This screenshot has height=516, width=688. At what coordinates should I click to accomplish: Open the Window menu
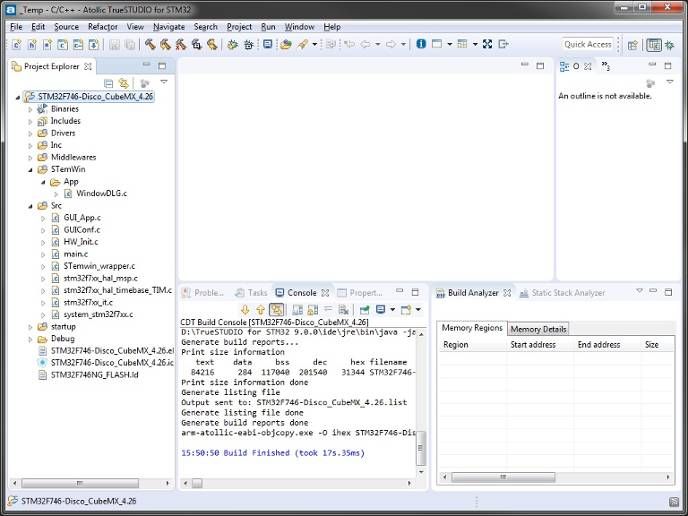pos(299,27)
